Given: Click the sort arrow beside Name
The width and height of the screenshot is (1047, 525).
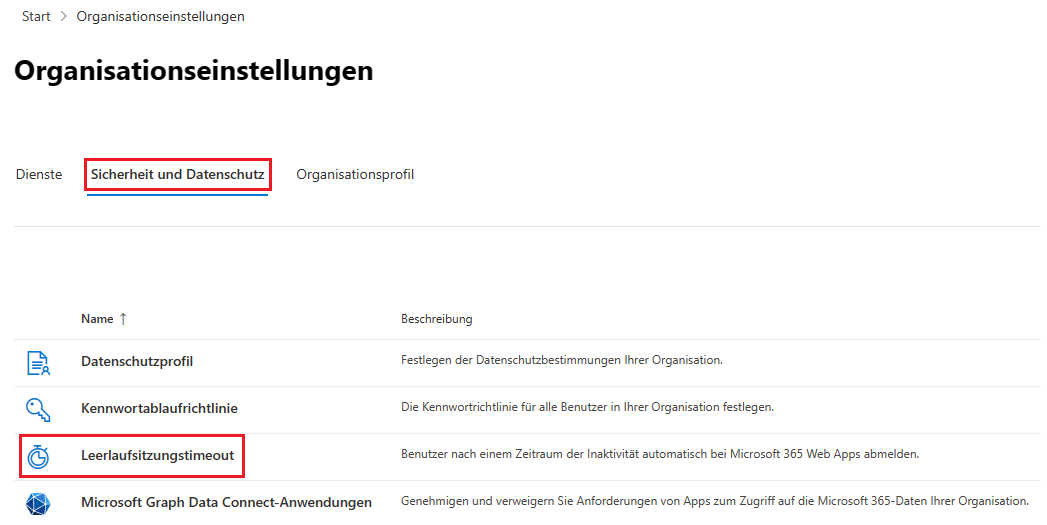Looking at the screenshot, I should tap(123, 319).
